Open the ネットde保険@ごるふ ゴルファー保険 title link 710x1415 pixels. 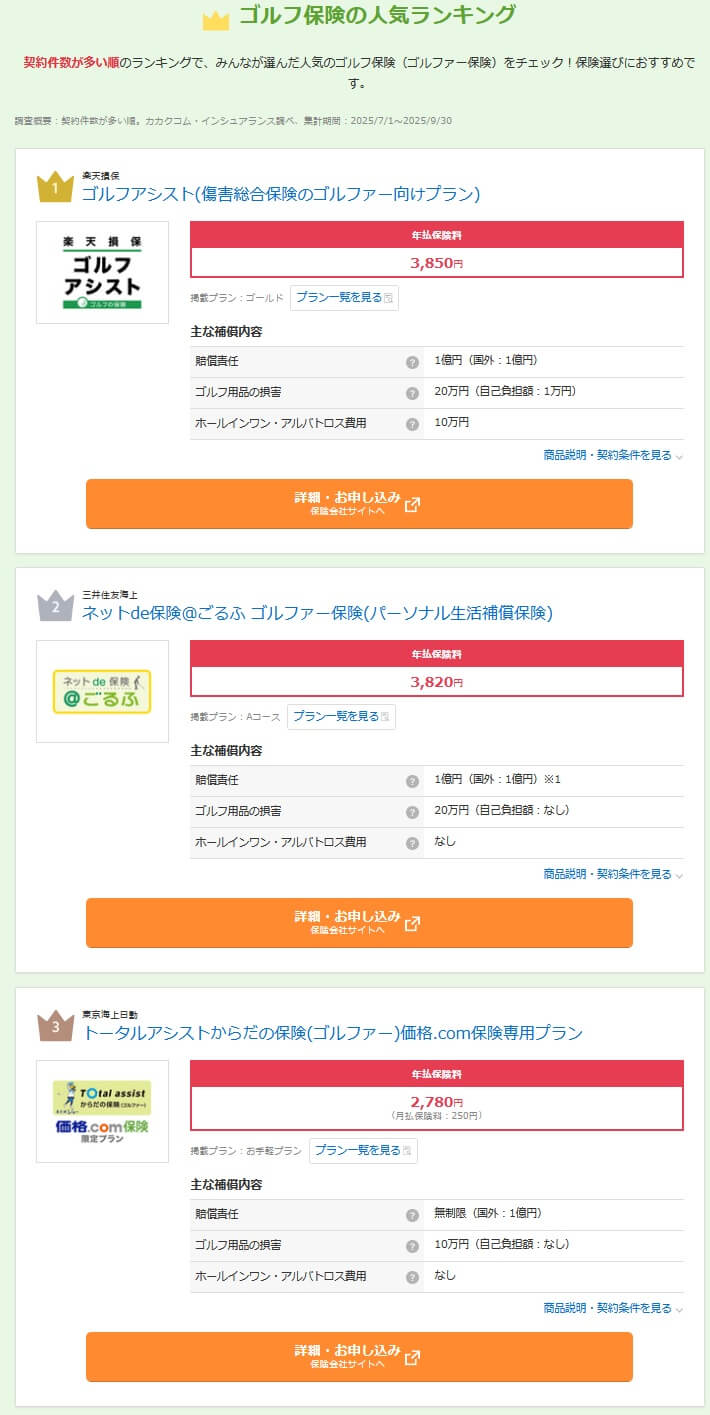point(317,613)
